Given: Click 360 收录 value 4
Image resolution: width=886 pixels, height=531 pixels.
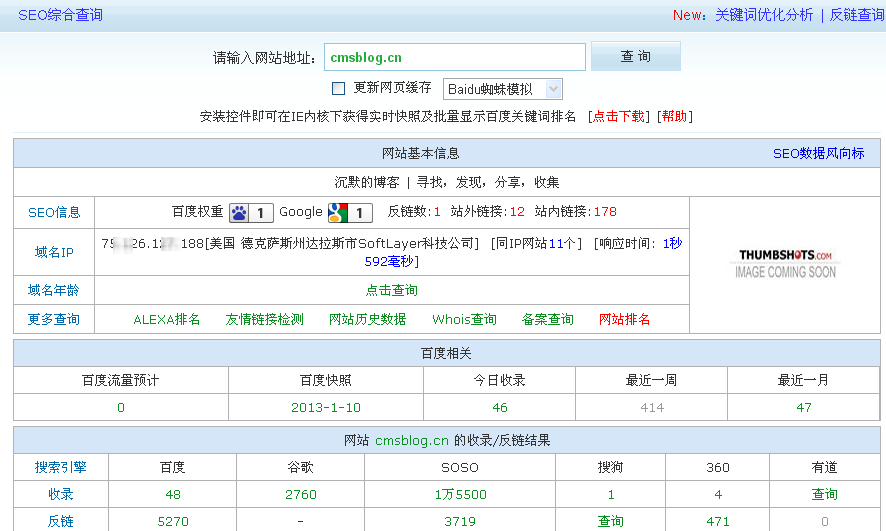Looking at the screenshot, I should click(718, 495).
